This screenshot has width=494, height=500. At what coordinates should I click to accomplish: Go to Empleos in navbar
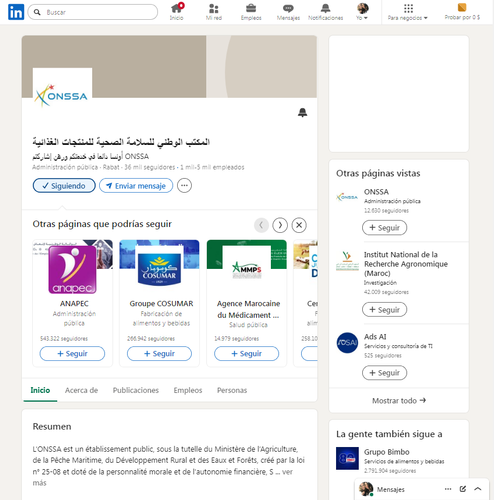[251, 12]
